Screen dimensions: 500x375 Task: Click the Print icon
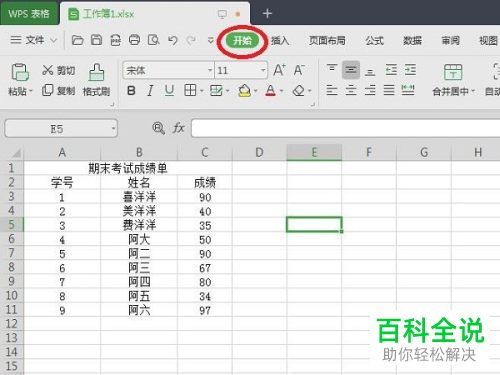click(x=134, y=41)
